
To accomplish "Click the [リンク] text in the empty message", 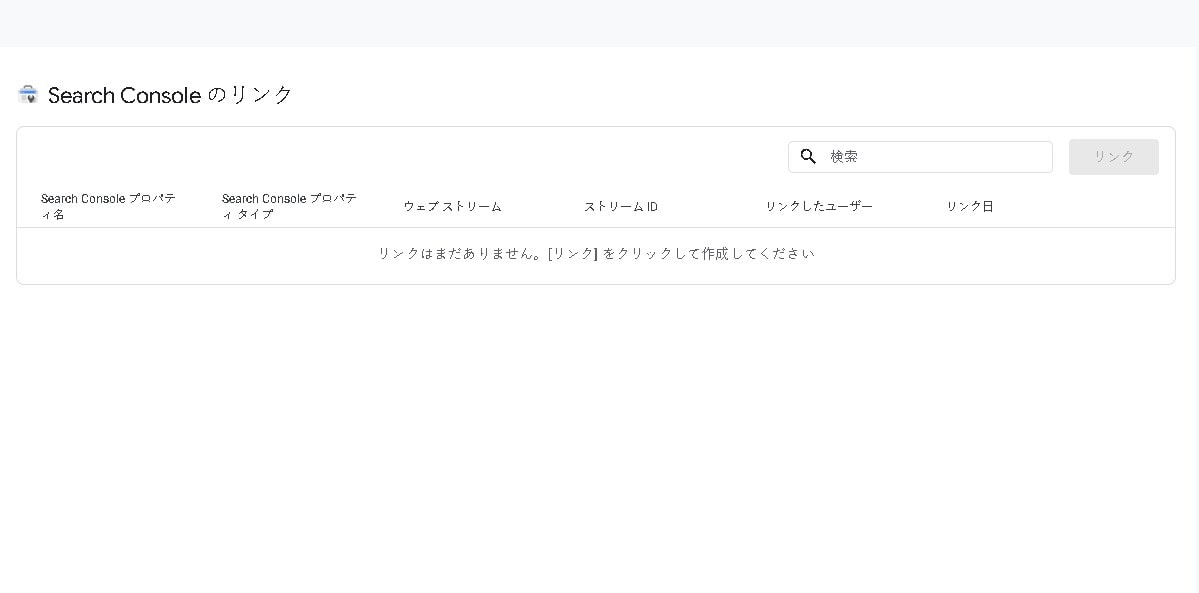I will 572,254.
